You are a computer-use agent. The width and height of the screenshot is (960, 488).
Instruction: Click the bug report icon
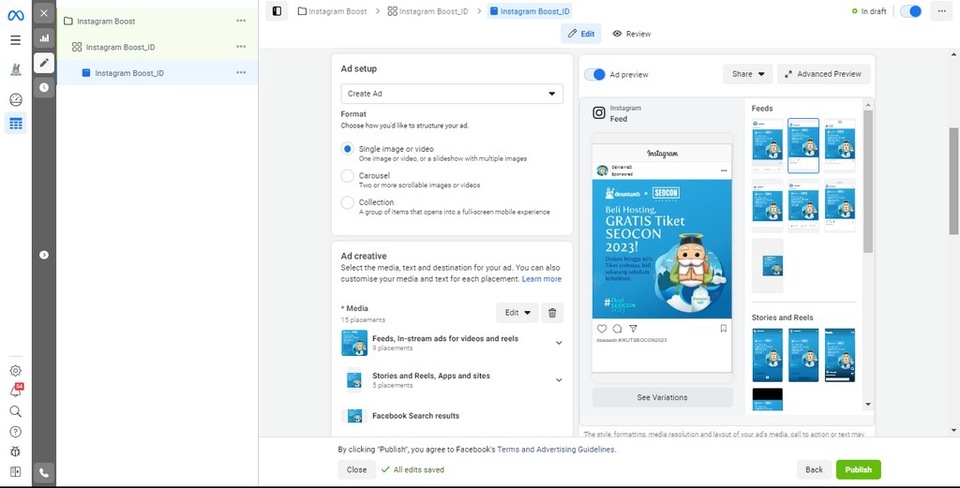16,452
